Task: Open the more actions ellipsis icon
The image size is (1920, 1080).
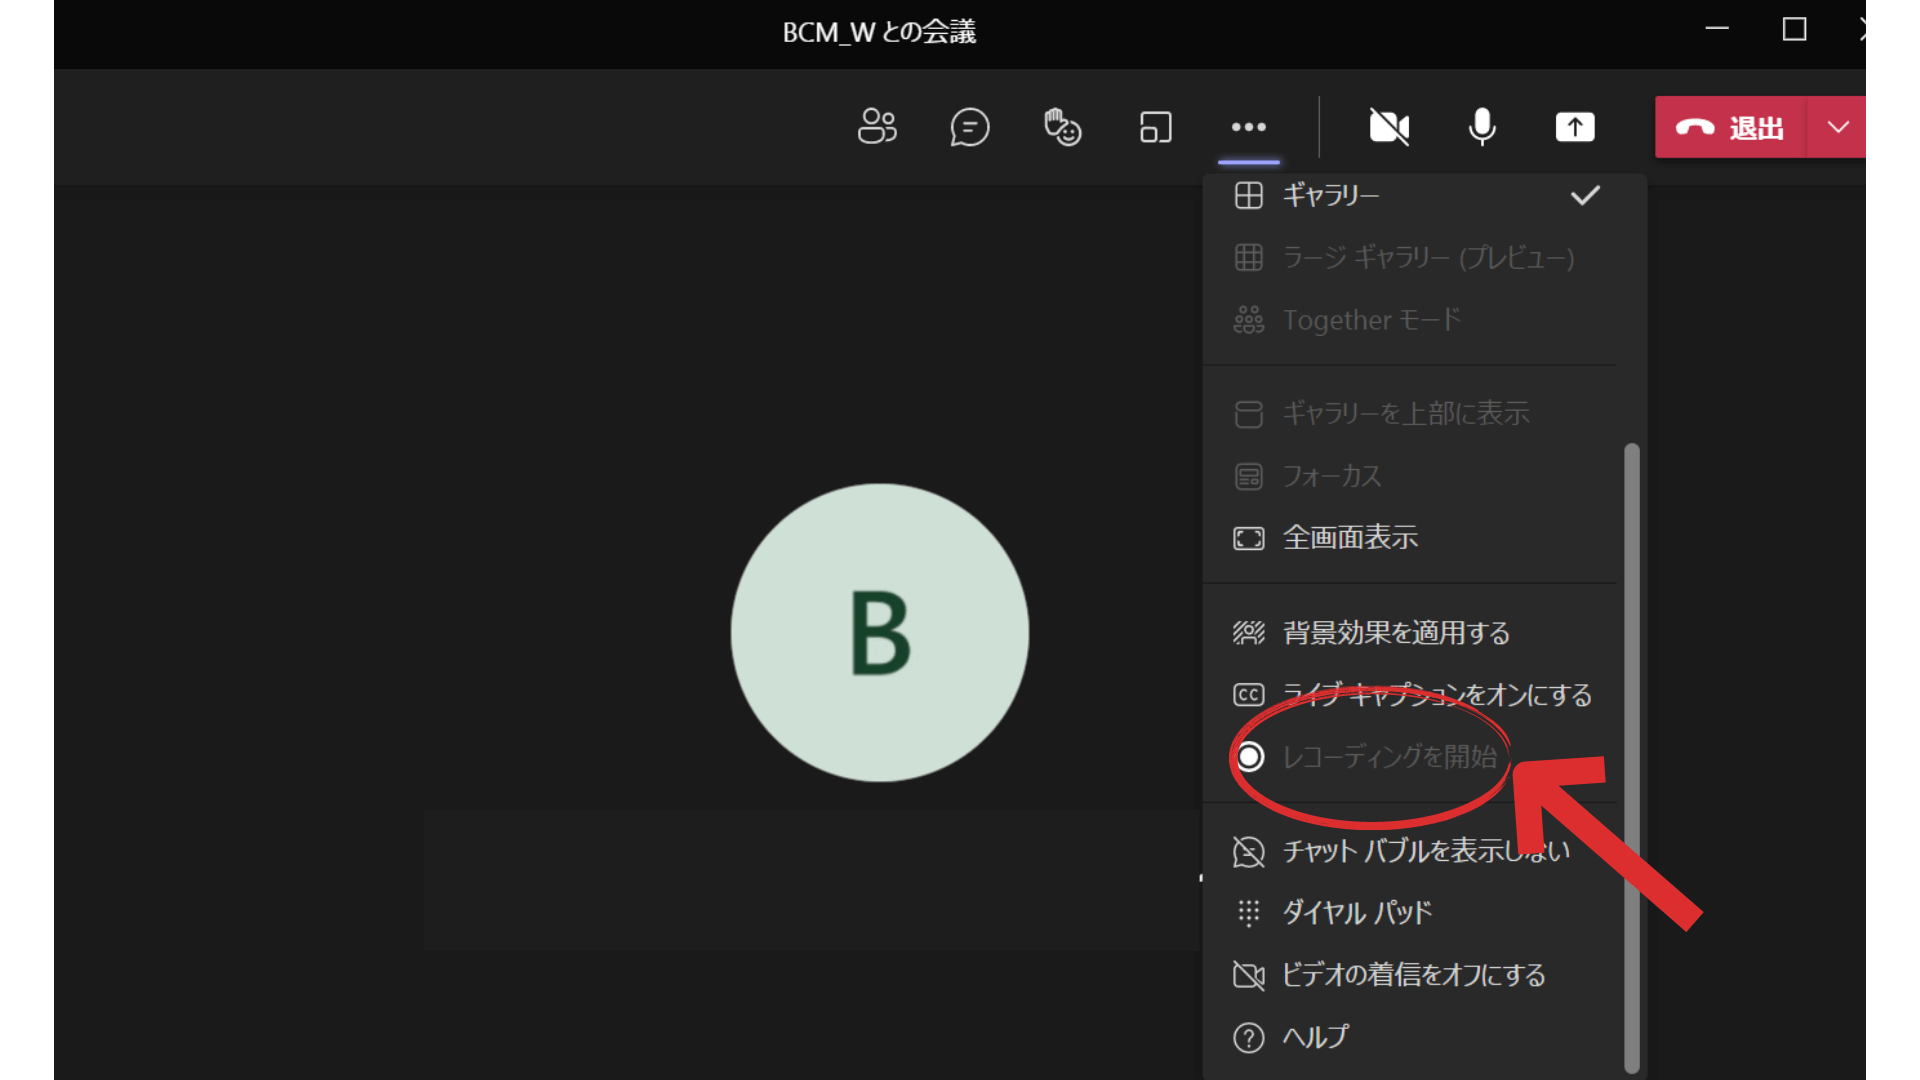Action: (x=1248, y=127)
